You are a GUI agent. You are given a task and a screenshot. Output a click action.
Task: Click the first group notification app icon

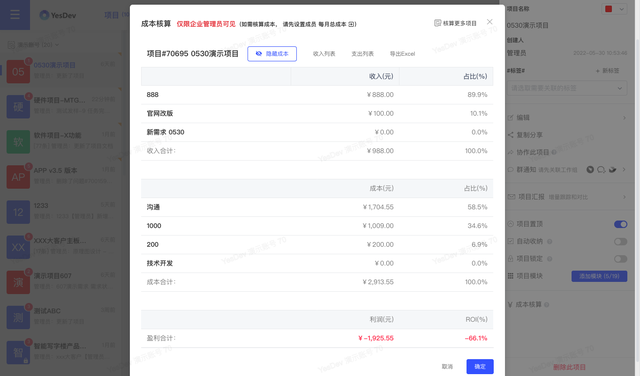590,169
